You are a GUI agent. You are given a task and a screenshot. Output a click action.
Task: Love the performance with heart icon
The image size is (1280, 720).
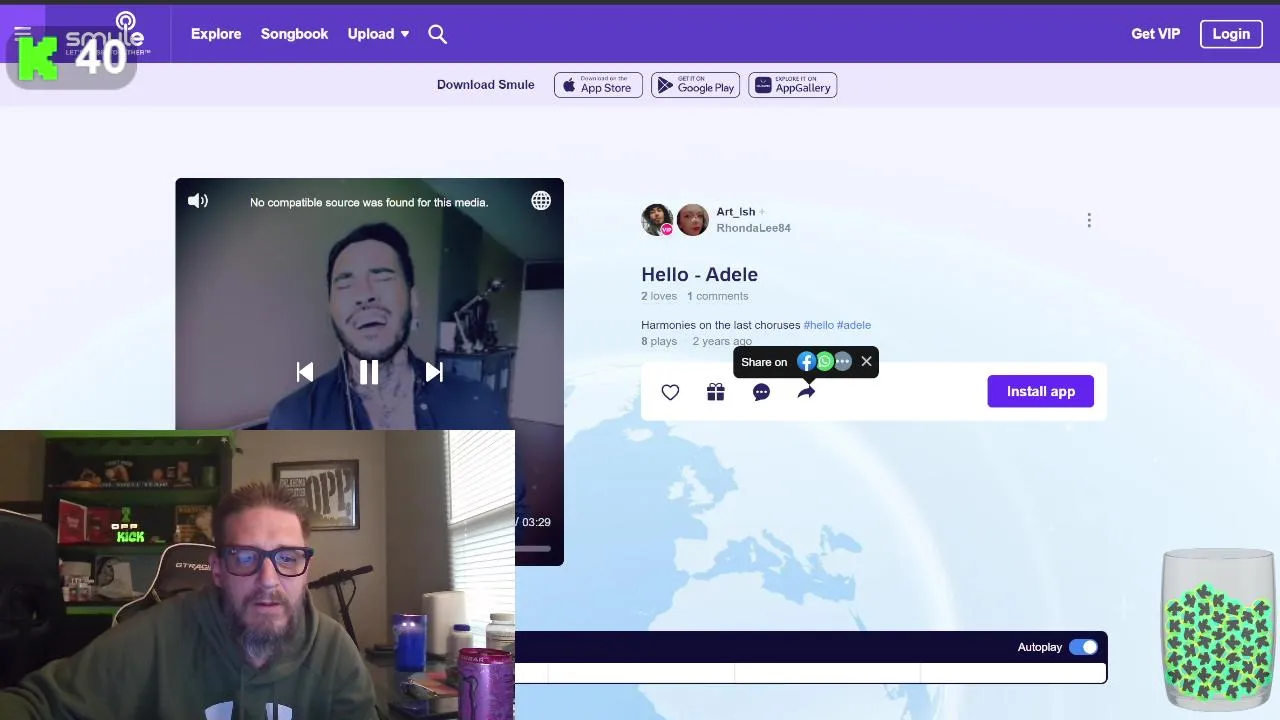(670, 392)
